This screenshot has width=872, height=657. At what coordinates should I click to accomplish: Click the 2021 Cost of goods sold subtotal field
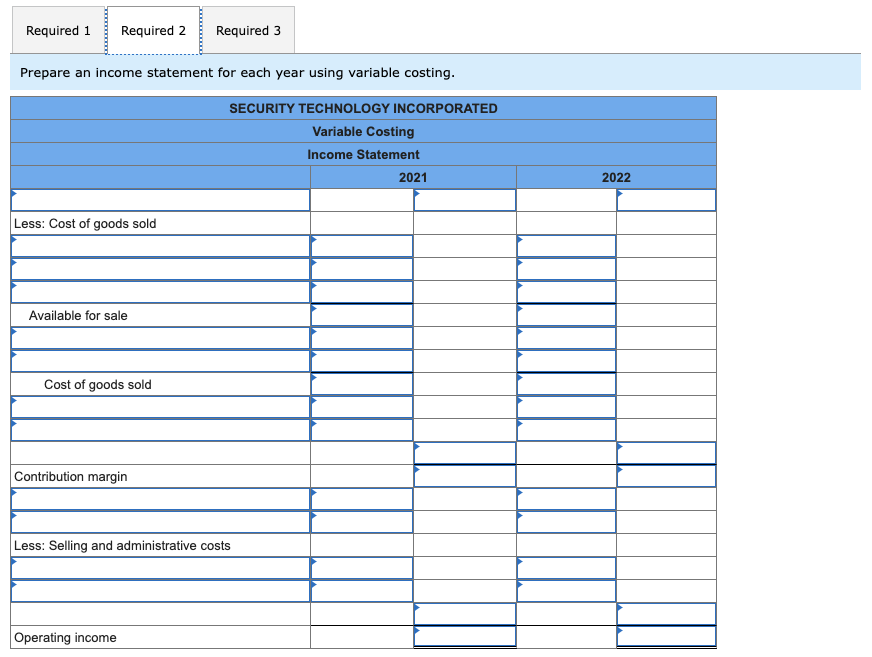[x=362, y=384]
